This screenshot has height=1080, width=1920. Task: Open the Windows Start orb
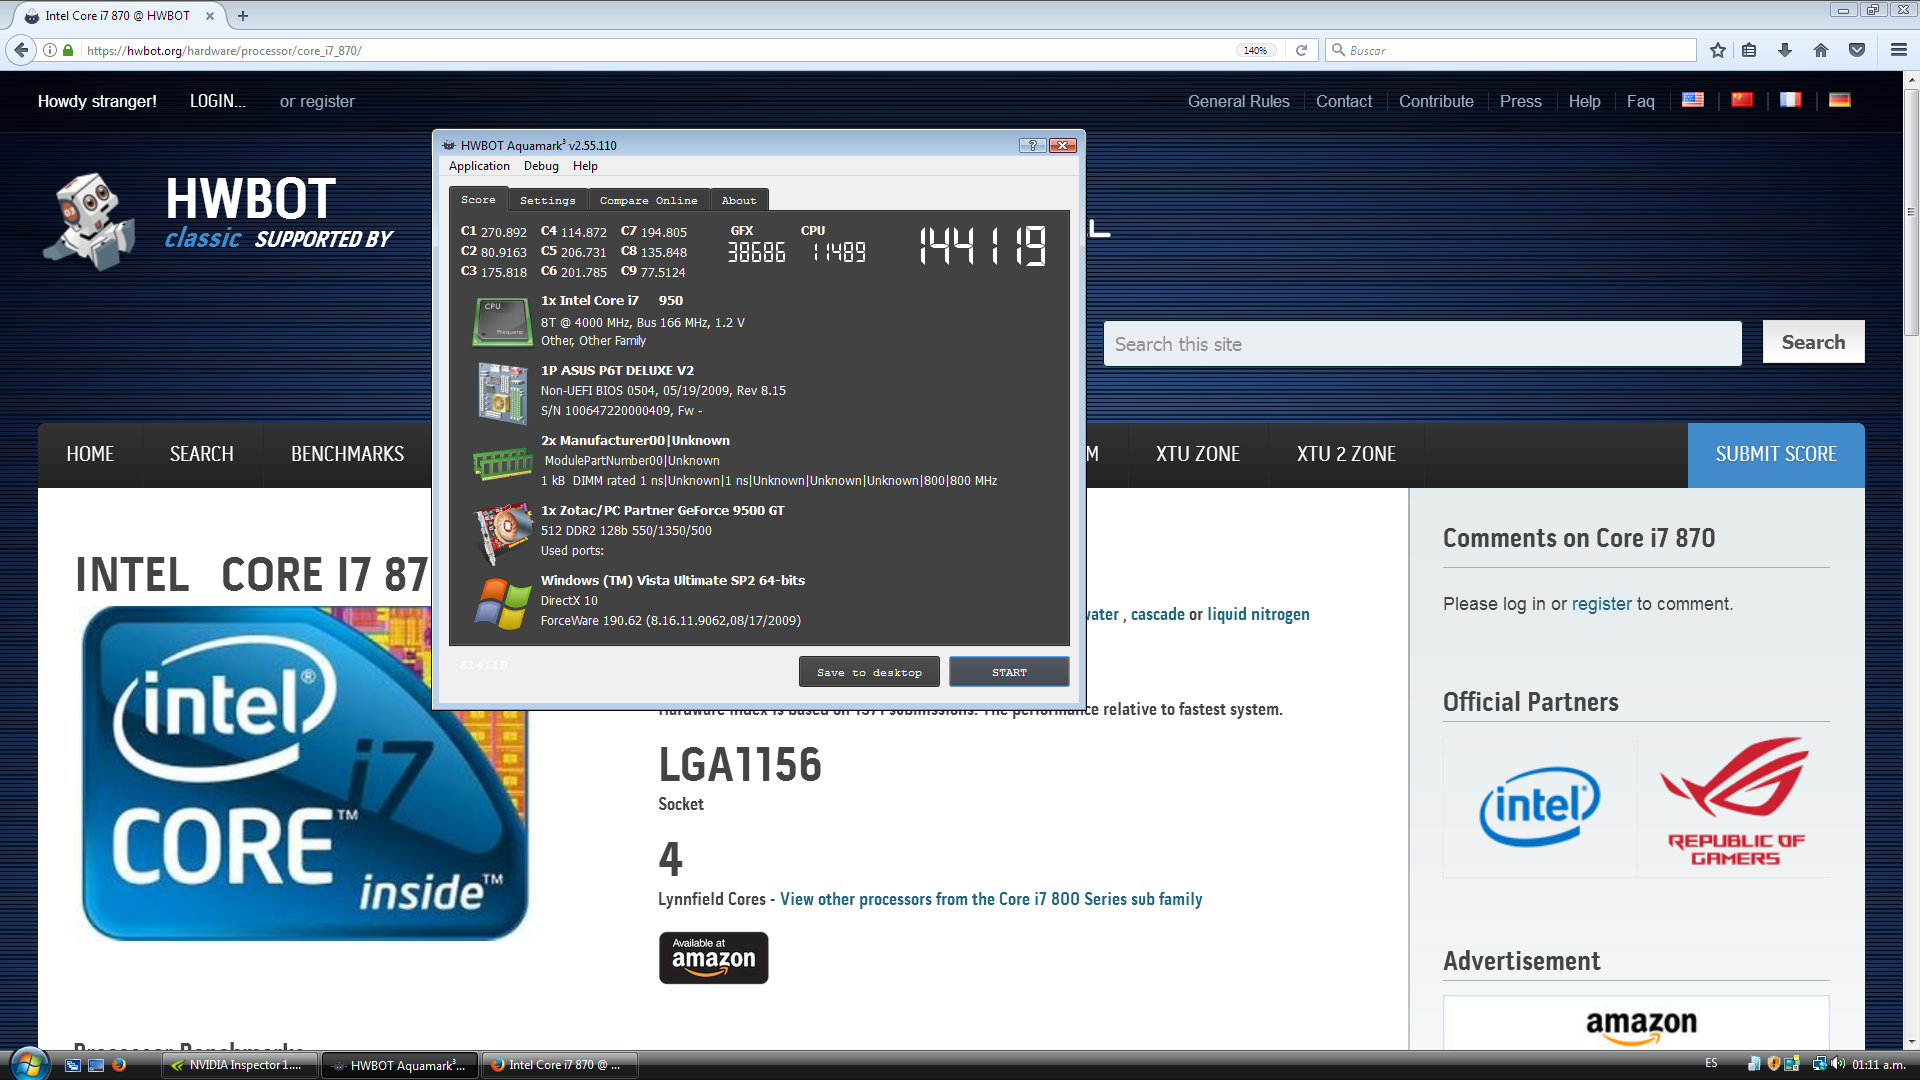pos(28,1064)
